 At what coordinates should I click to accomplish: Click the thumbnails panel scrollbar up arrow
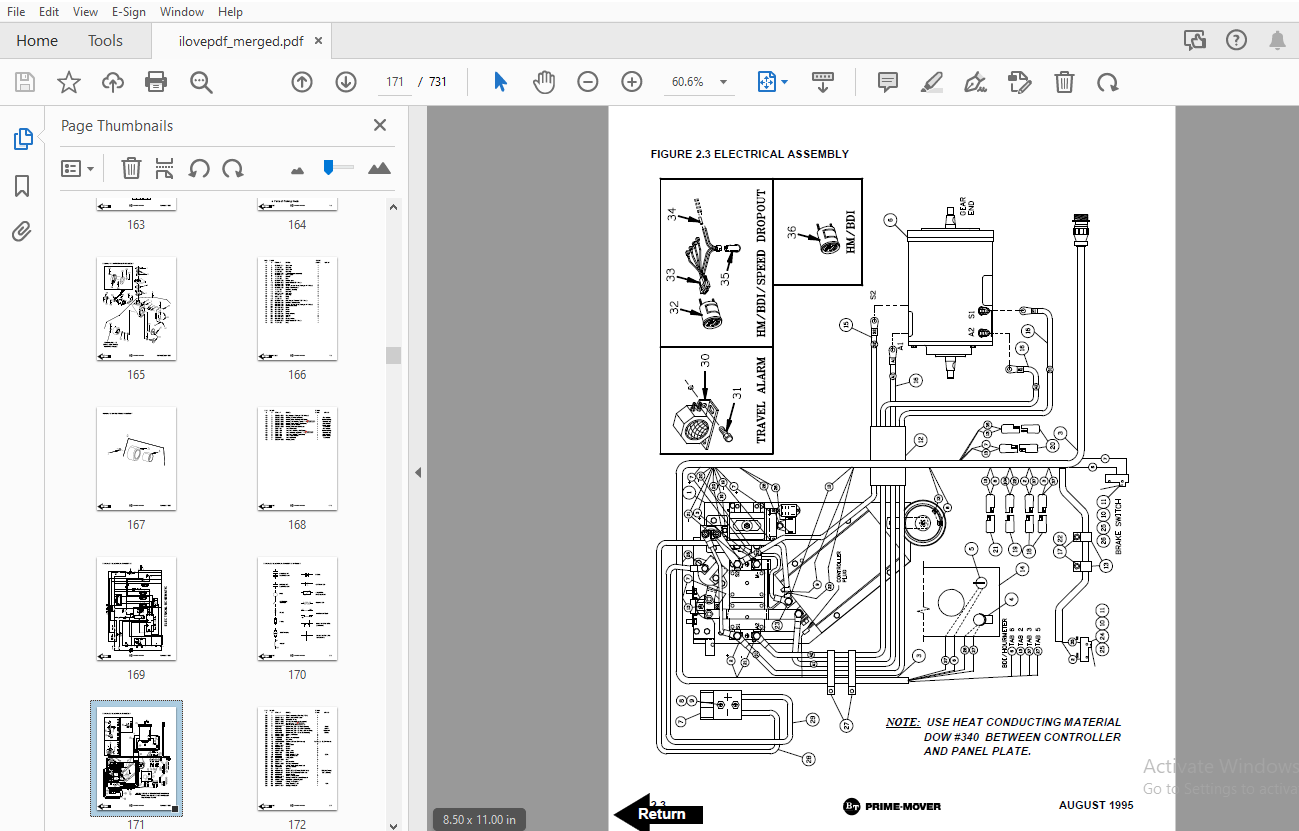[x=393, y=207]
